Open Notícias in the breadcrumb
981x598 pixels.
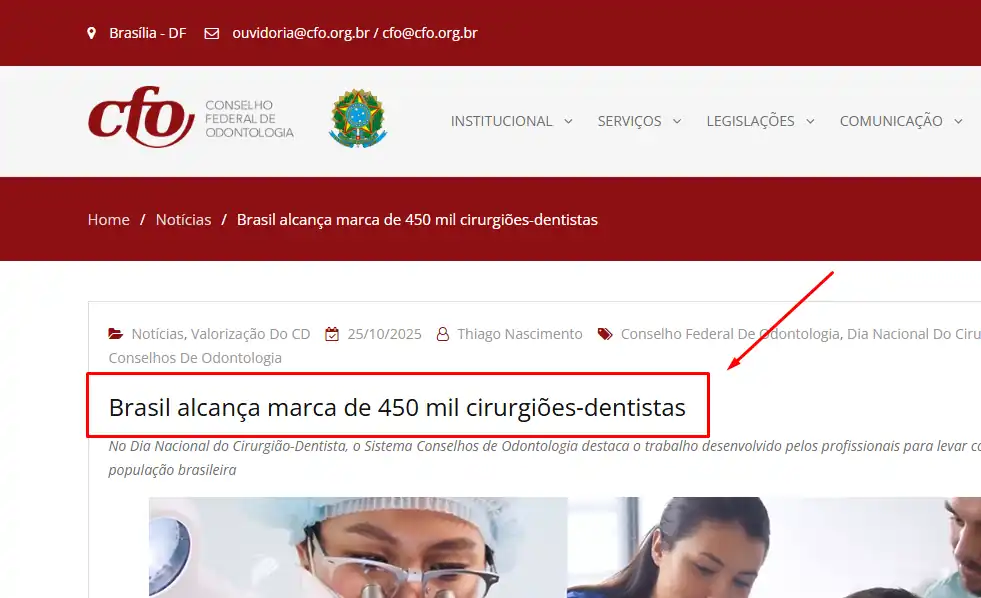pos(183,220)
